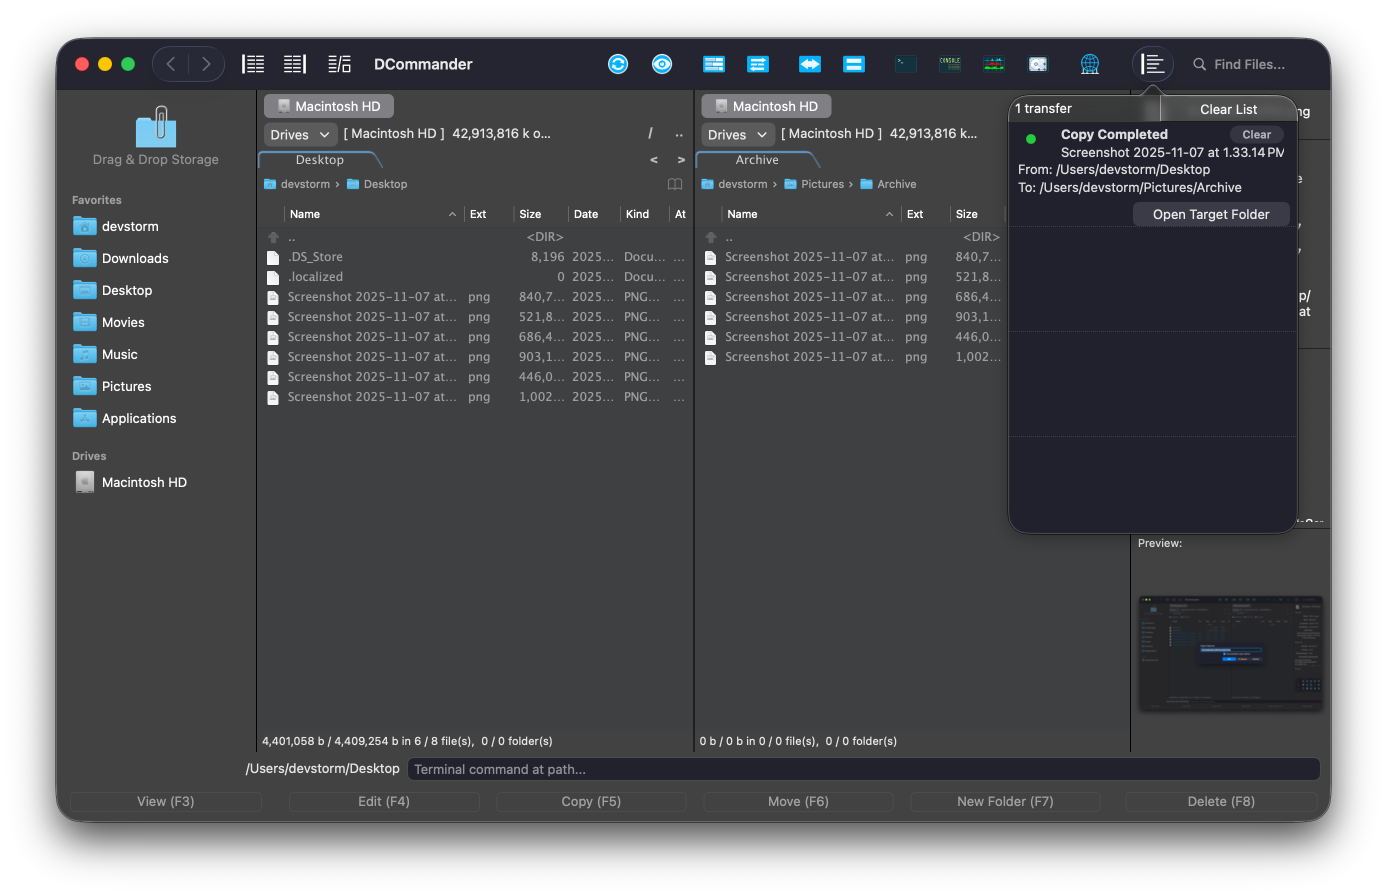This screenshot has width=1387, height=896.
Task: Open the Terminal toolbar icon
Action: (906, 64)
